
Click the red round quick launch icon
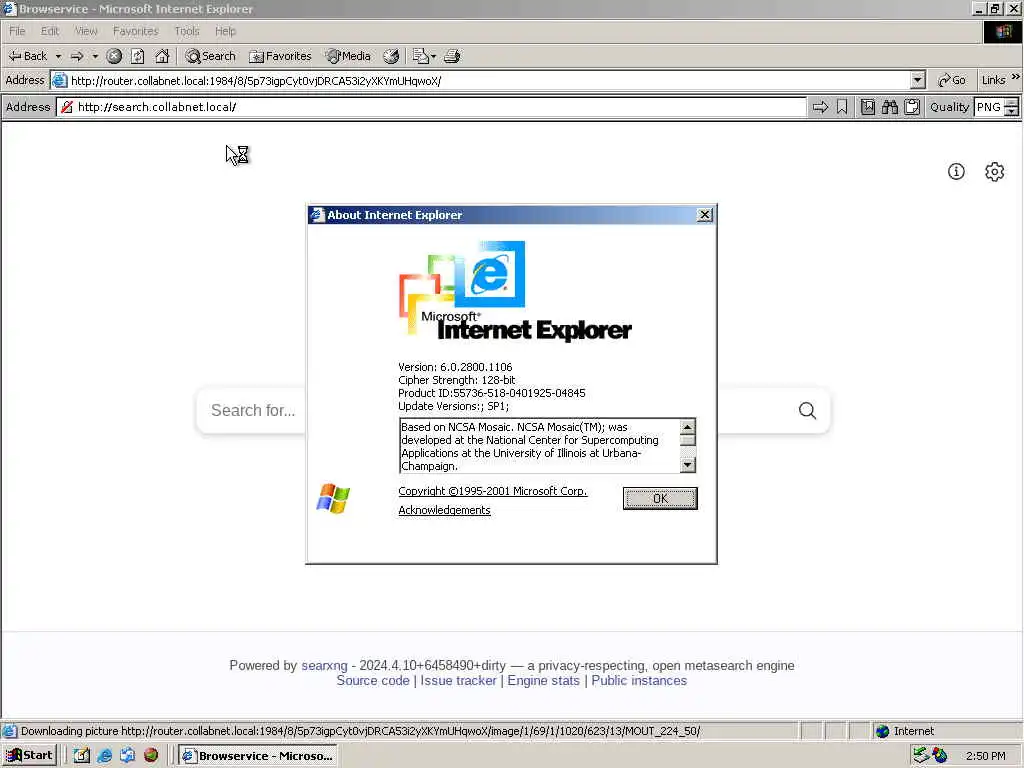151,755
